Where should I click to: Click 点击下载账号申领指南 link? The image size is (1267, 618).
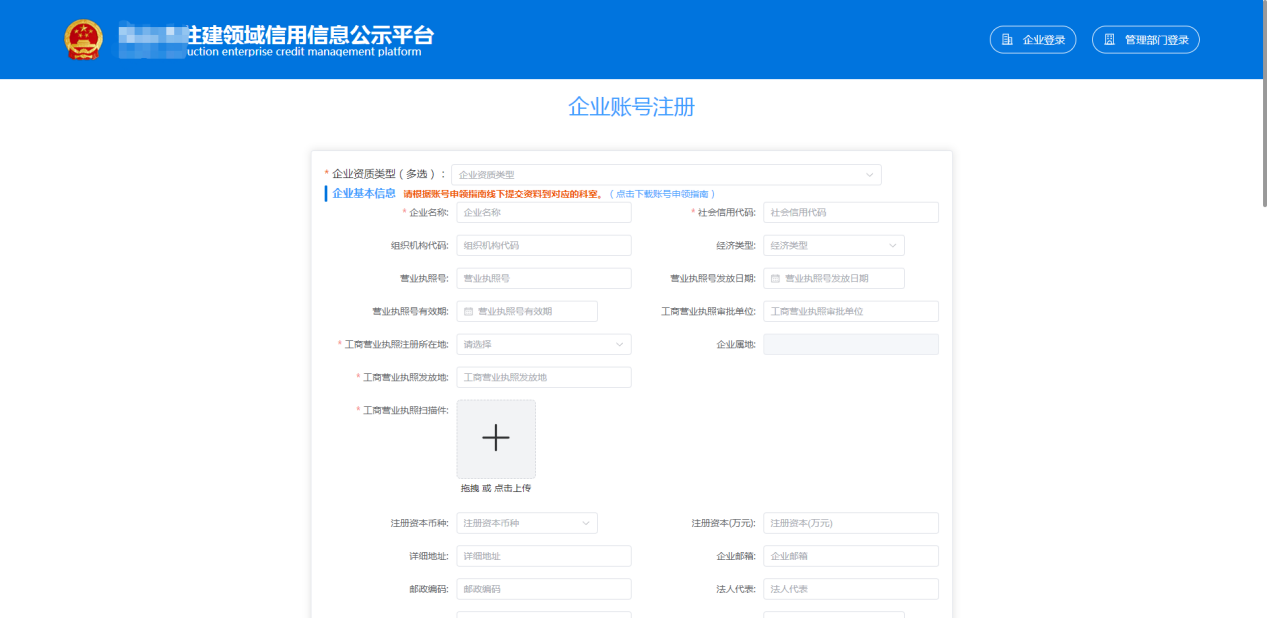[662, 194]
